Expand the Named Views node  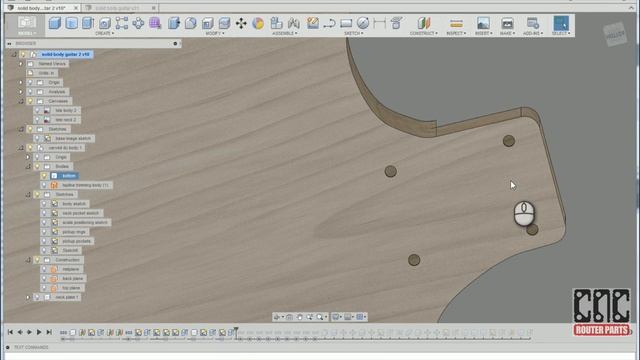tap(21, 64)
